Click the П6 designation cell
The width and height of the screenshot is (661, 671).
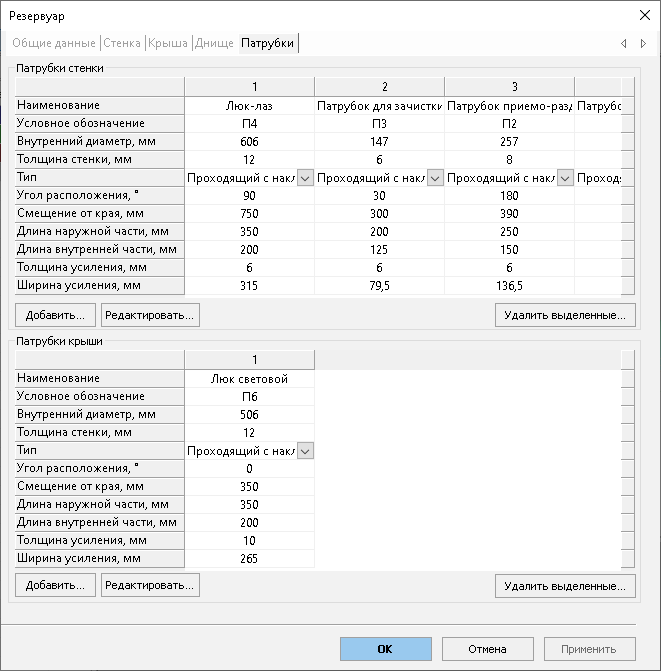coord(249,397)
